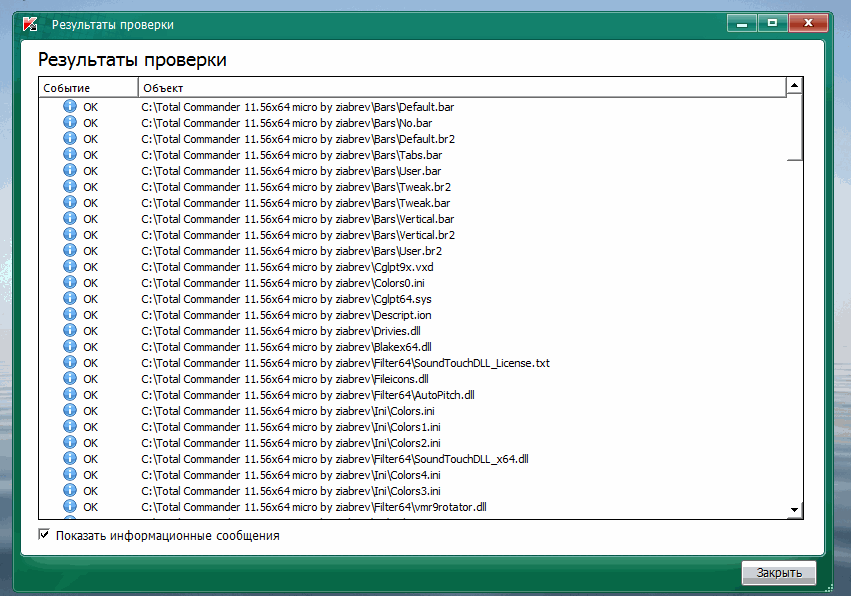Select the path ending in Bars\Vertical.bar
851x596 pixels.
tap(297, 219)
